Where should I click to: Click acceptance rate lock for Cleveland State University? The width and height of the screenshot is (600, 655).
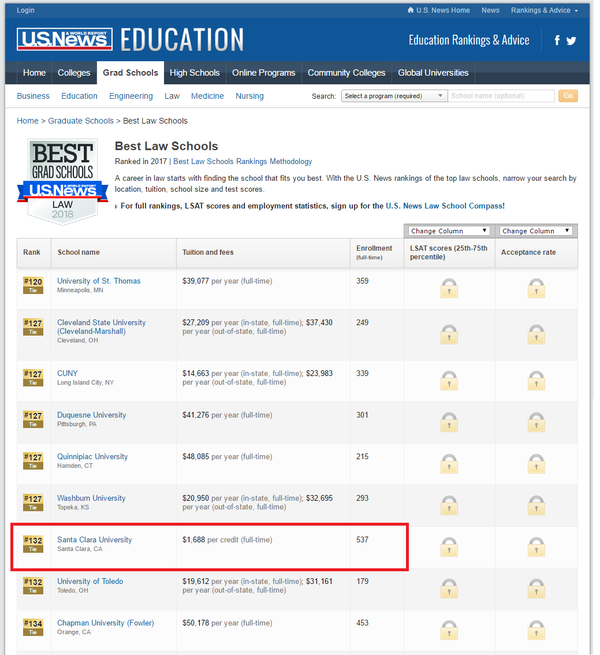536,334
